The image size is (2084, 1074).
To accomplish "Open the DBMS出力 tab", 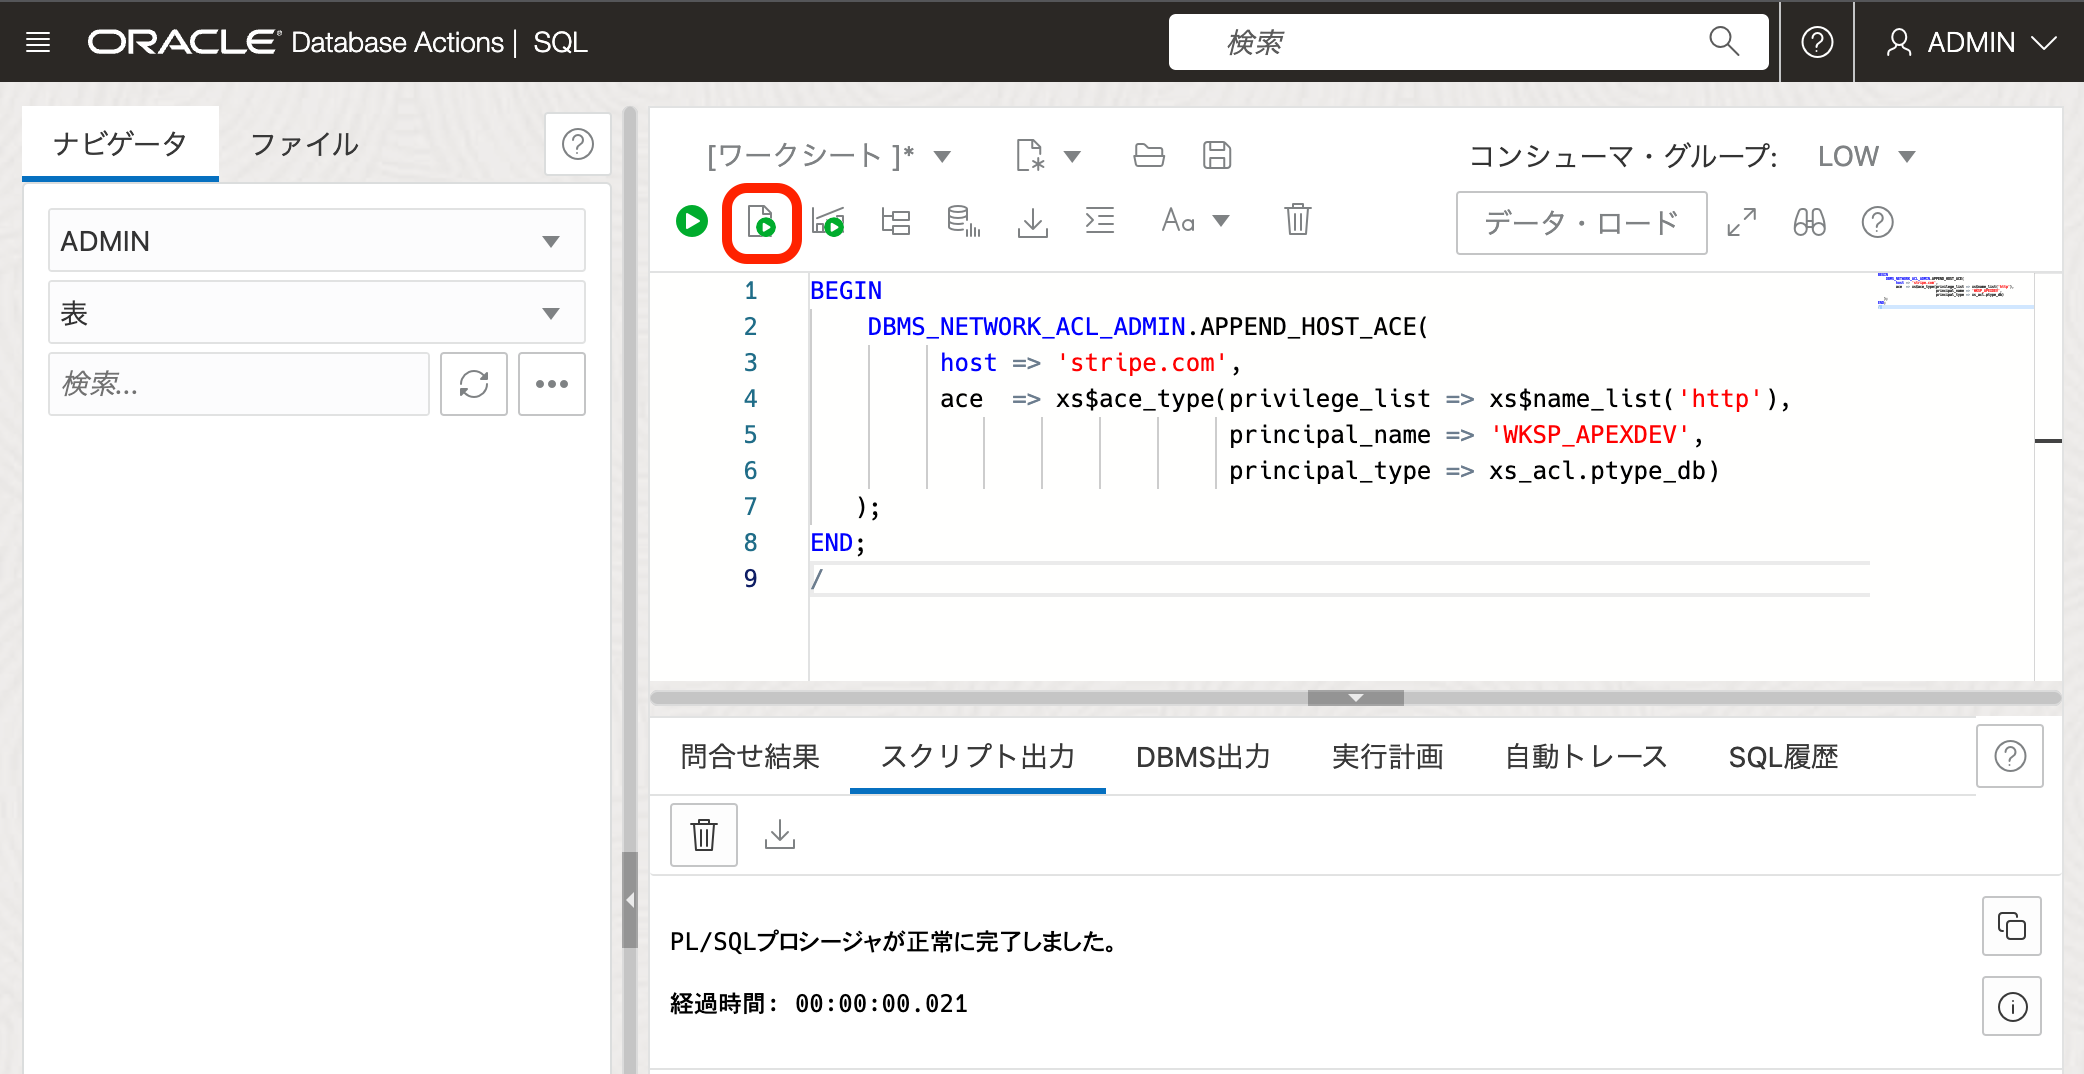I will click(1203, 757).
